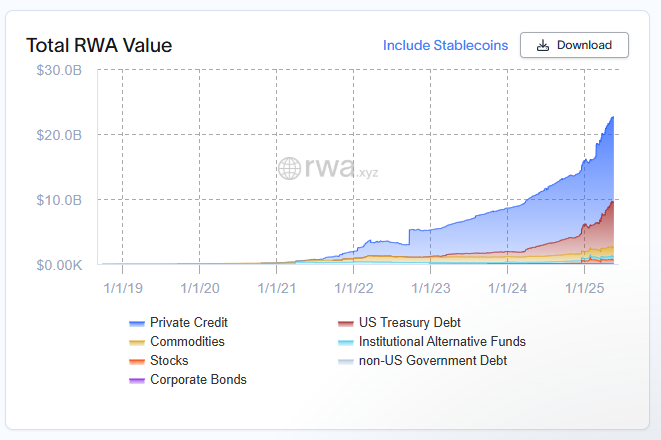
Task: Click the non-US Government Debt swatch
Action: (345, 361)
